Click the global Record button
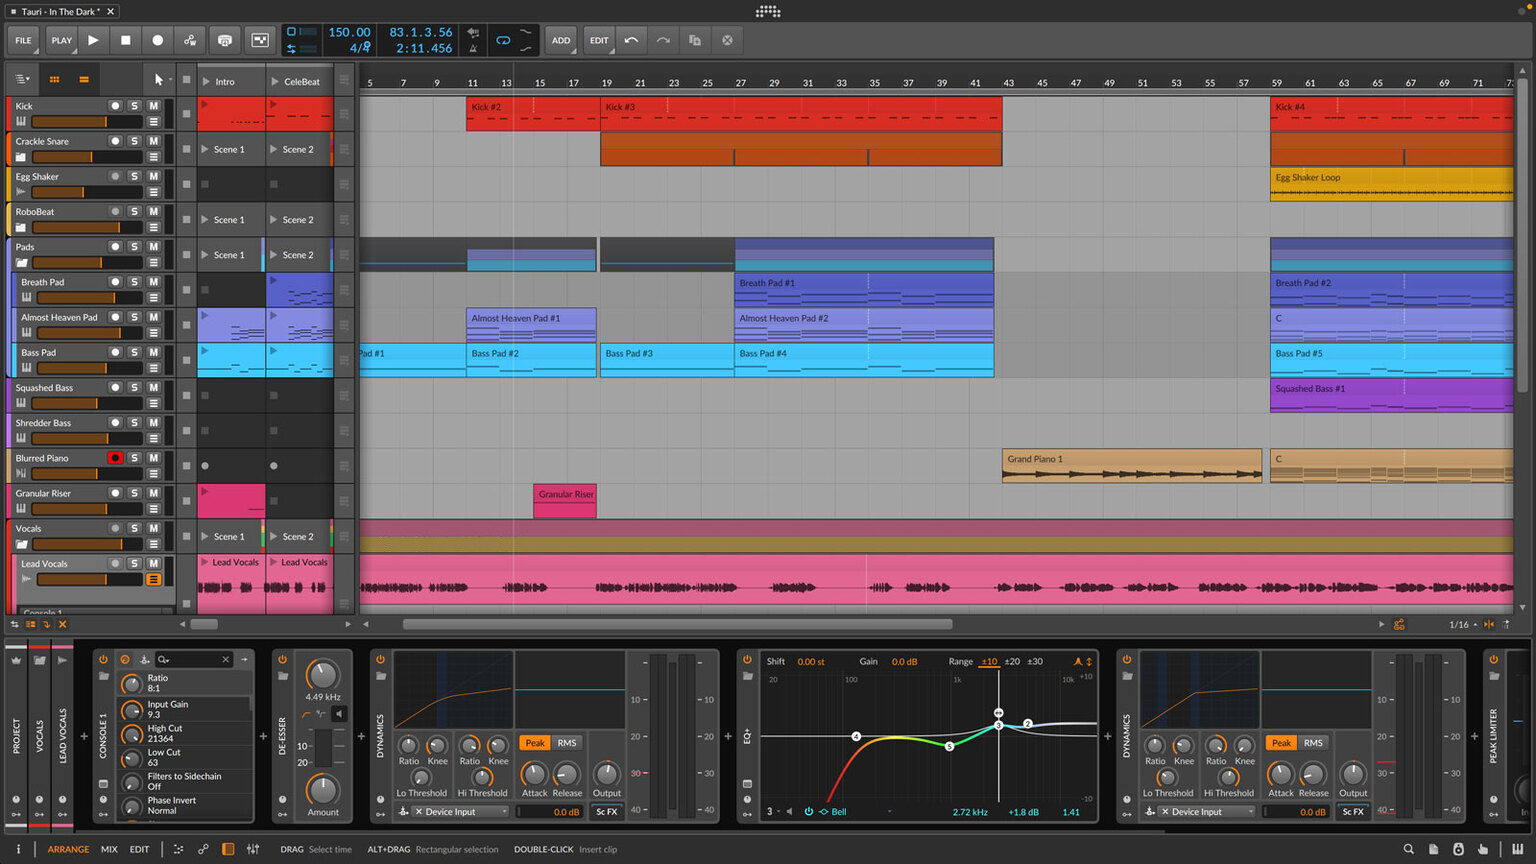 pyautogui.click(x=157, y=40)
